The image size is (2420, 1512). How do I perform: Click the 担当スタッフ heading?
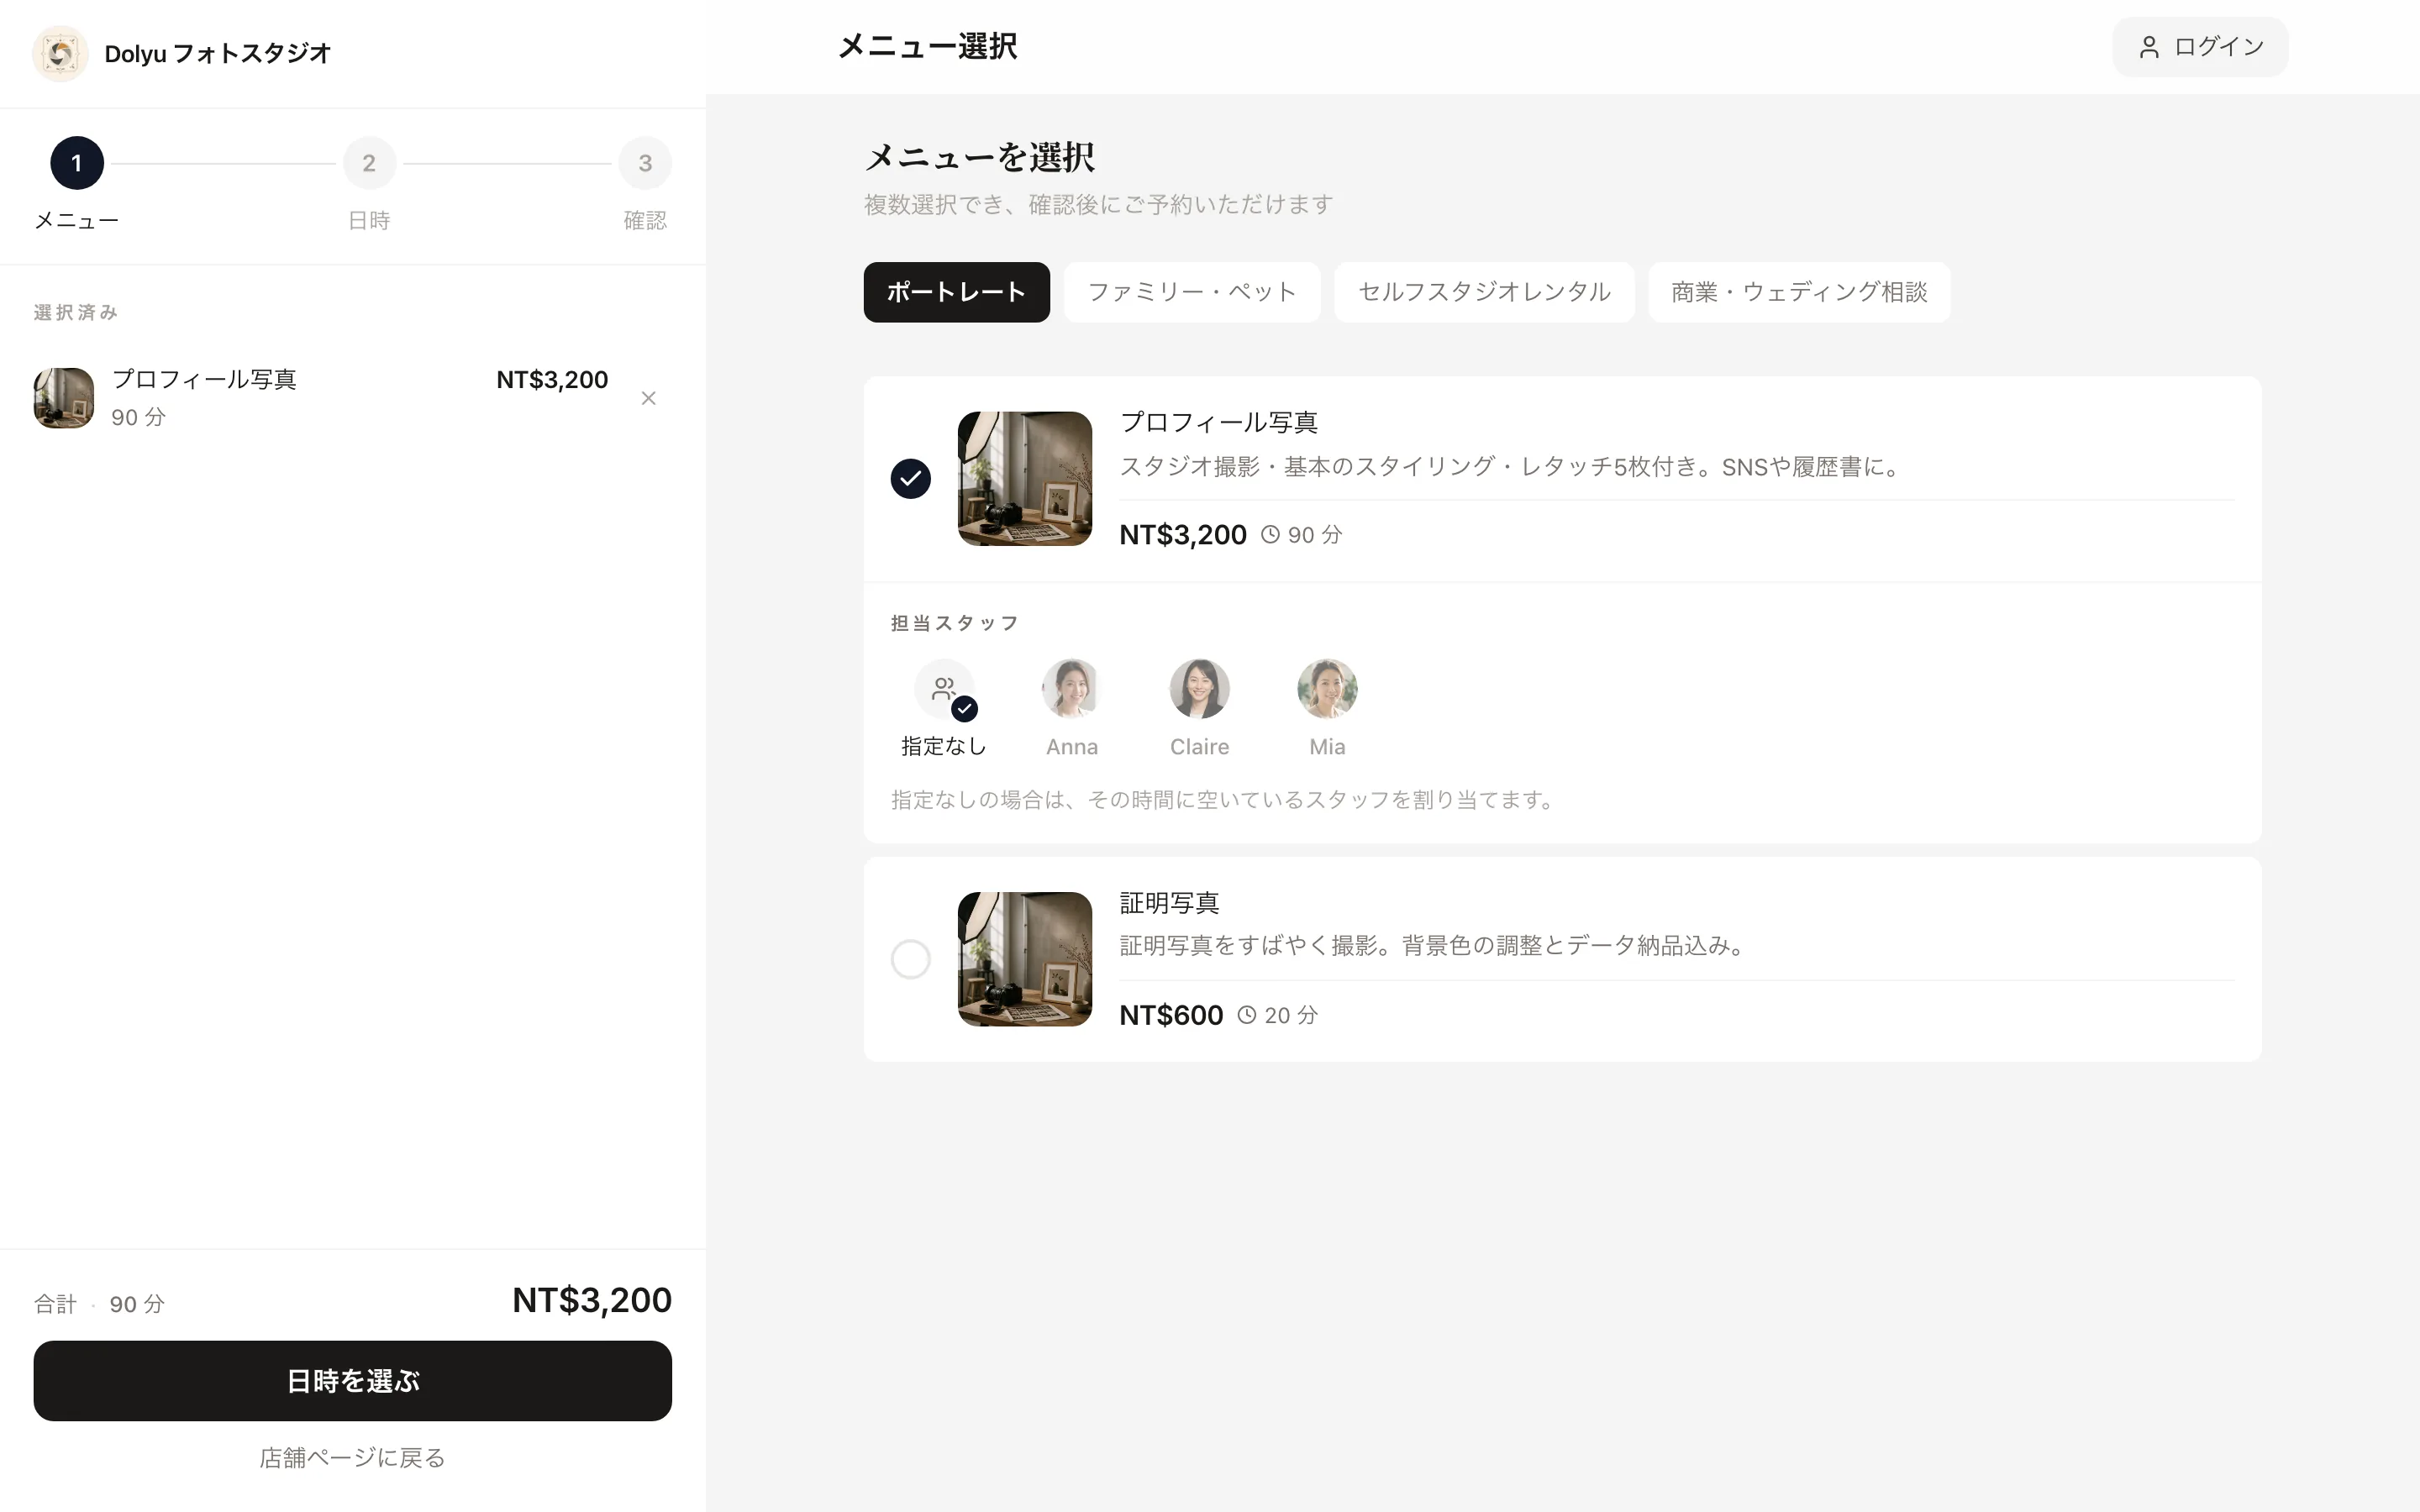coord(955,623)
